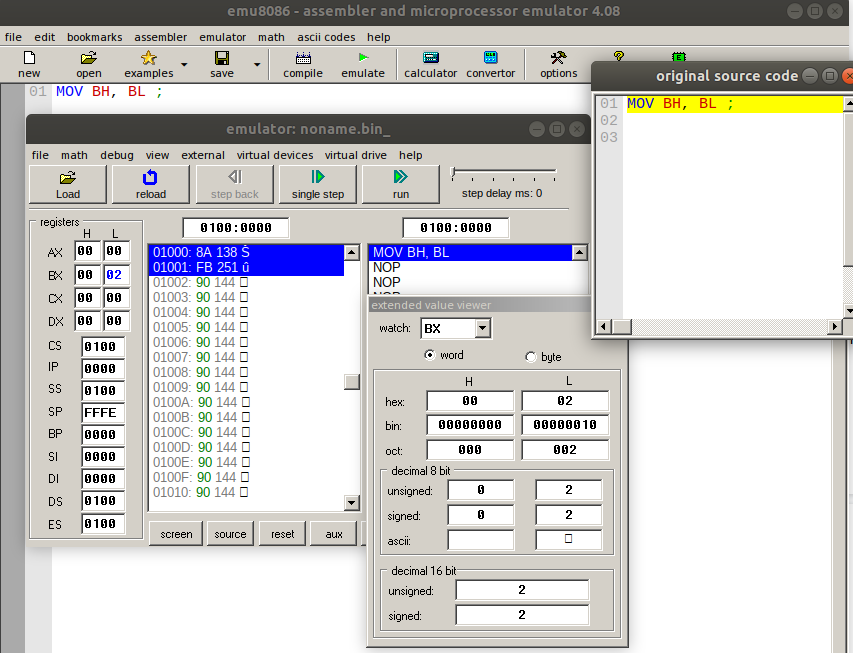Click the screen button
This screenshot has height=653, width=853.
pos(176,534)
